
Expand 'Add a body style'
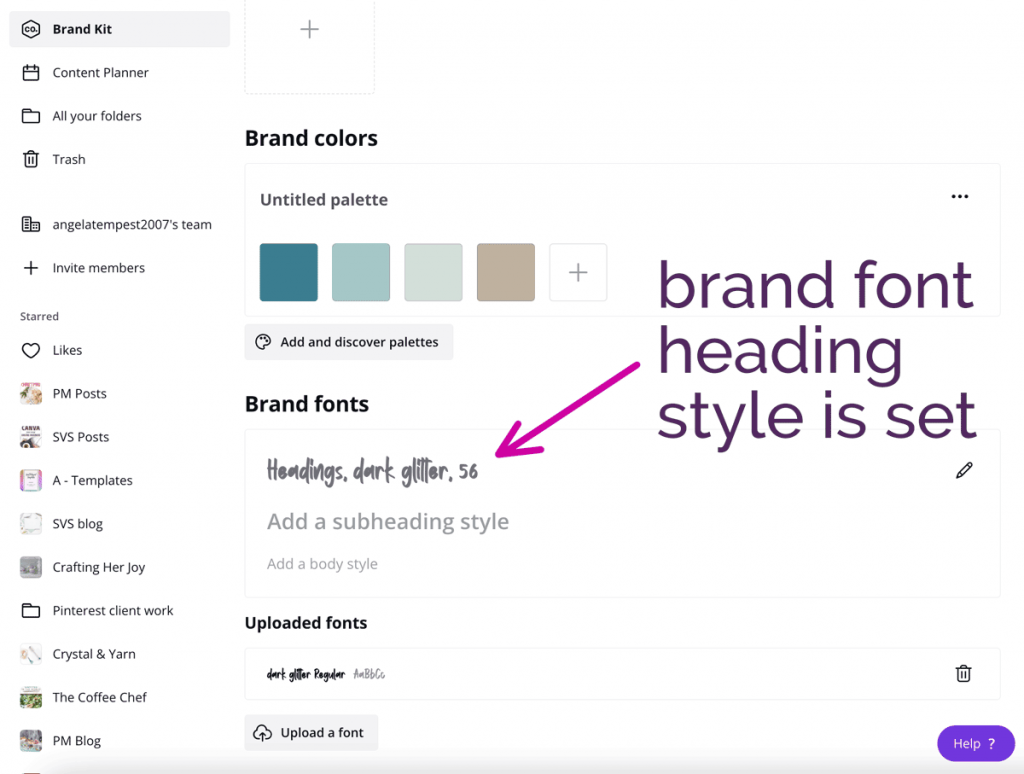pos(322,563)
